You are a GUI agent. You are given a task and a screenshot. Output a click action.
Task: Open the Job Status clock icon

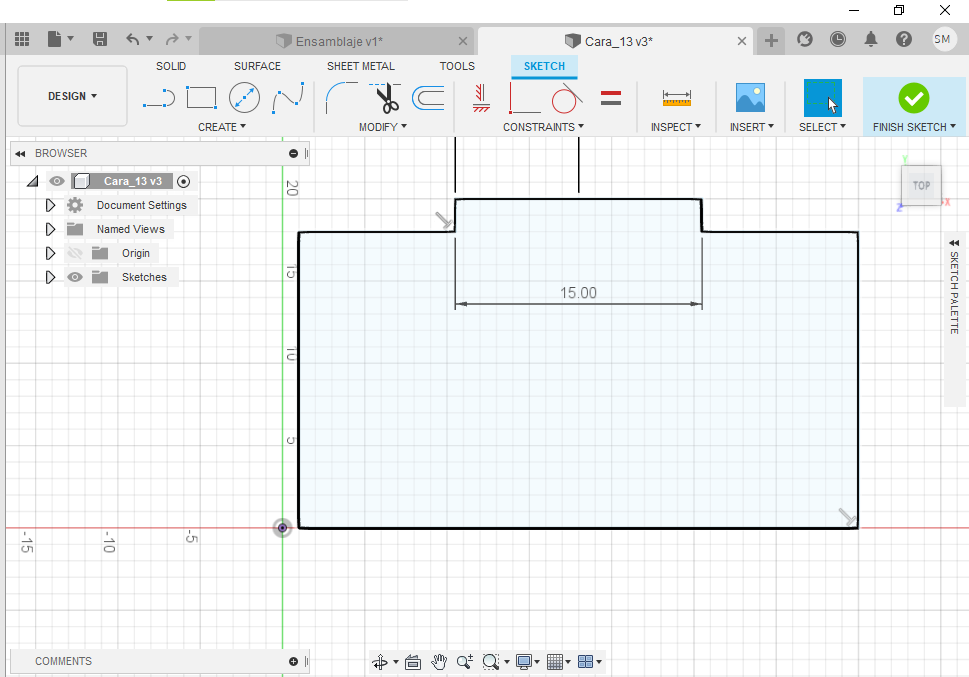pyautogui.click(x=837, y=40)
